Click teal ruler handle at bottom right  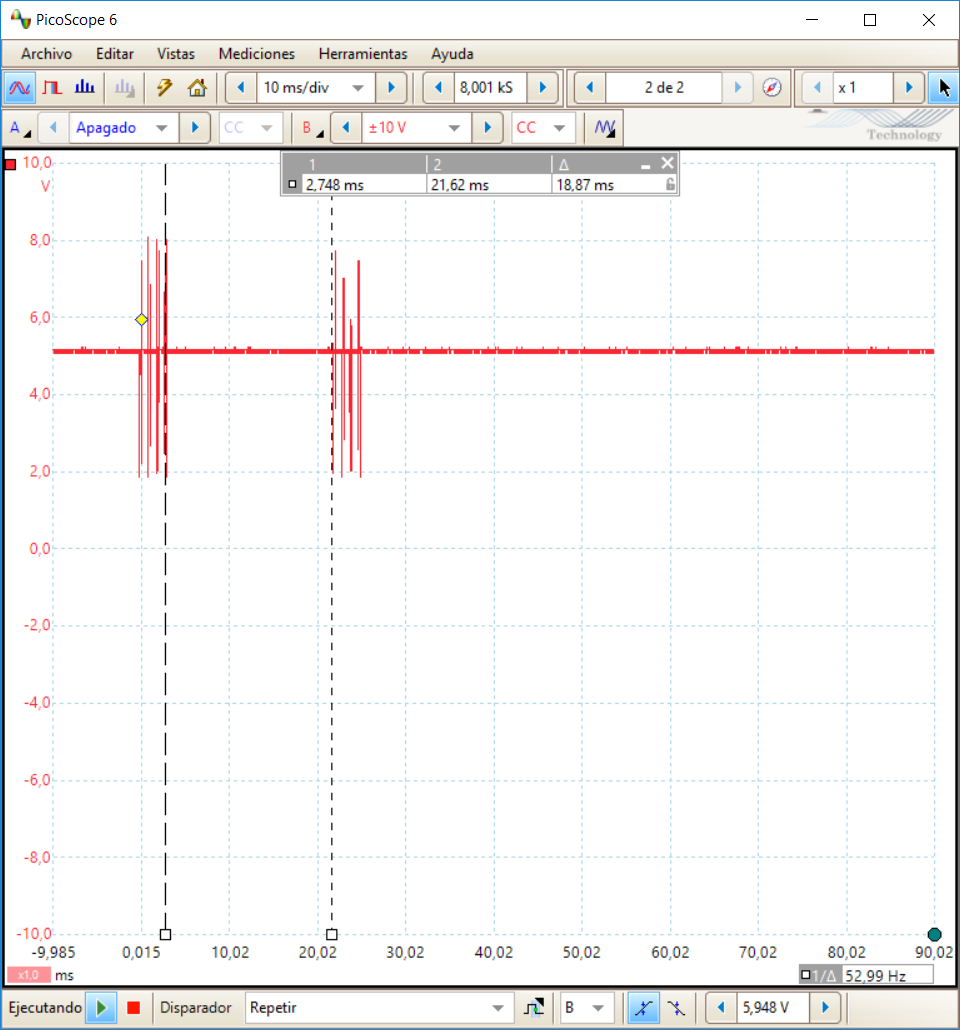(x=934, y=934)
